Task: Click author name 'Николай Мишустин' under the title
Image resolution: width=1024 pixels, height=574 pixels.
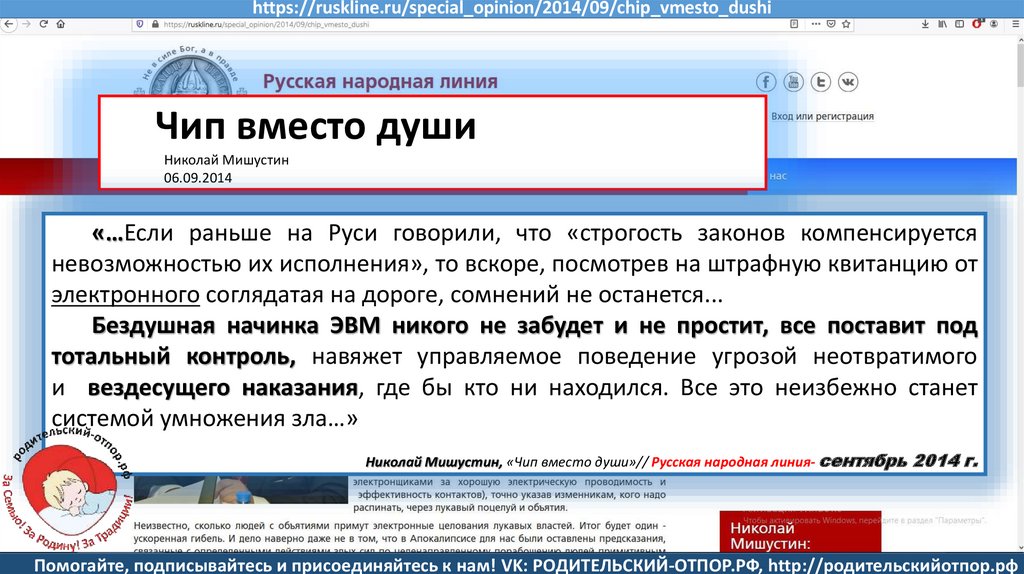Action: click(226, 160)
